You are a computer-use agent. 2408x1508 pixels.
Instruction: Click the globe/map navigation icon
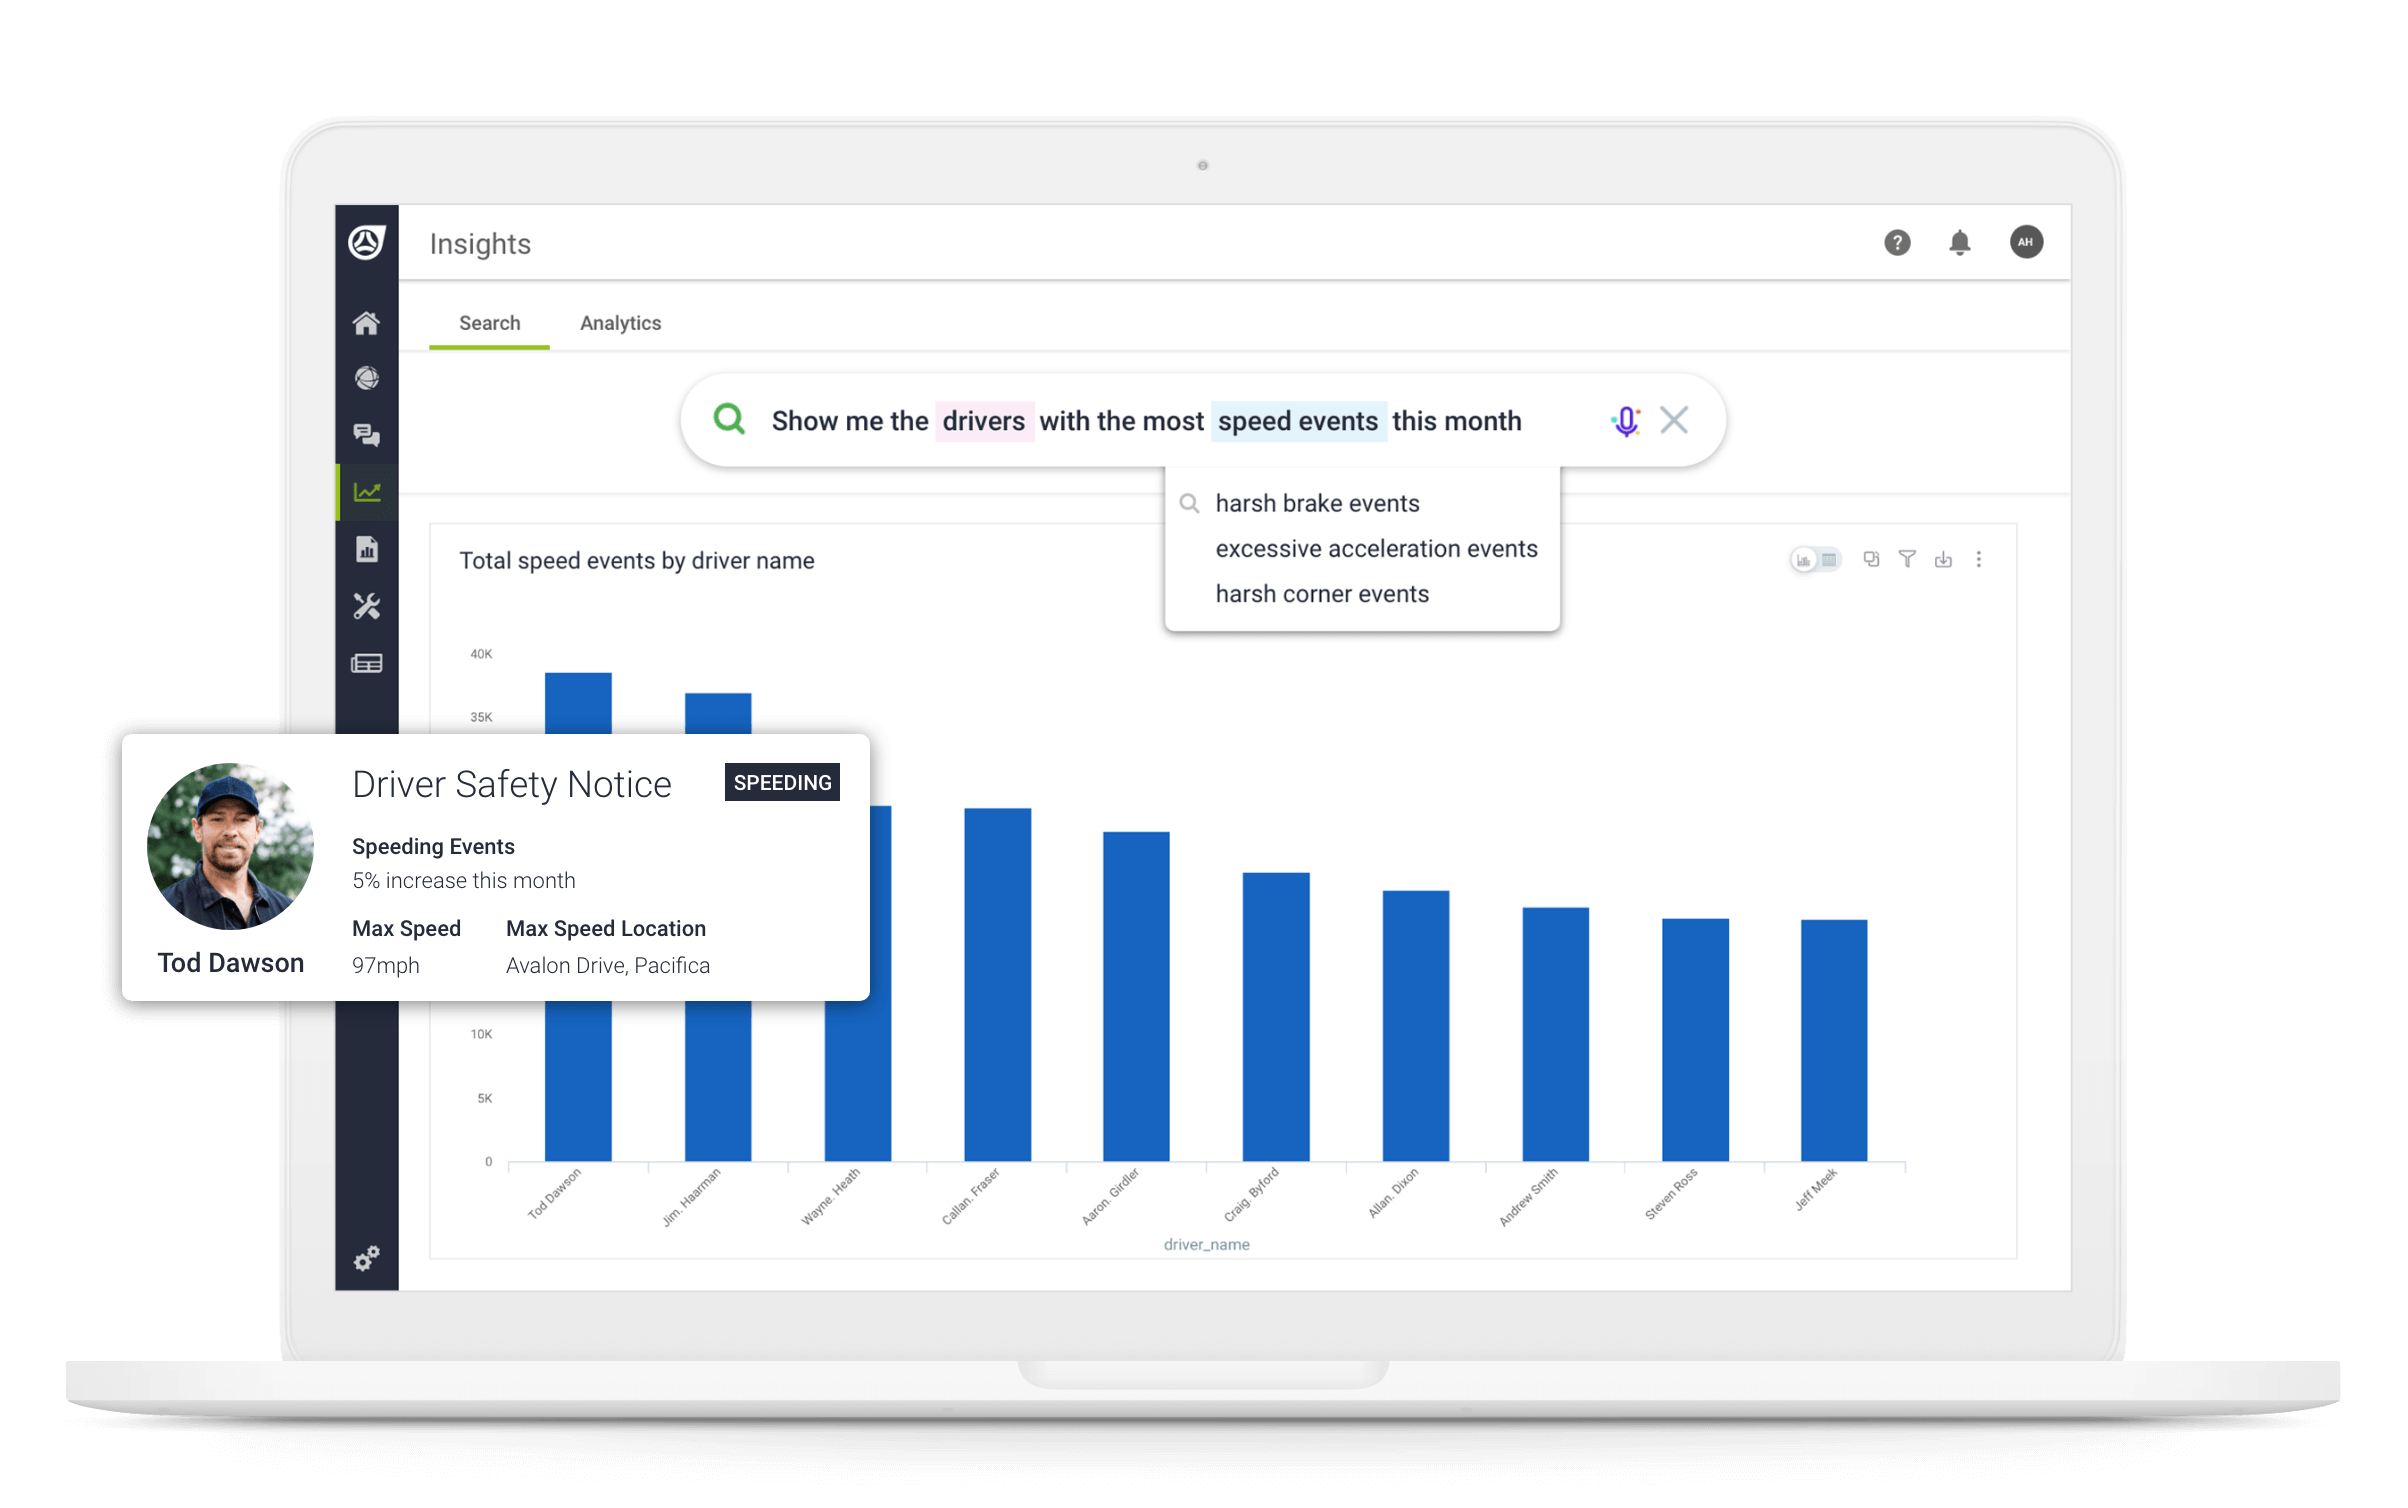click(x=367, y=379)
